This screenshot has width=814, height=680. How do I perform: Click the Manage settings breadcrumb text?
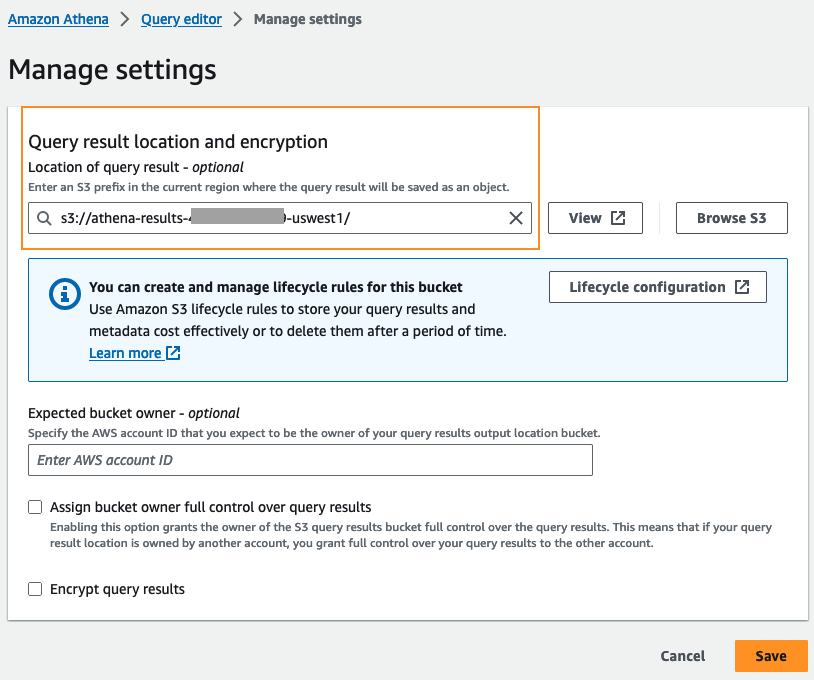point(307,19)
